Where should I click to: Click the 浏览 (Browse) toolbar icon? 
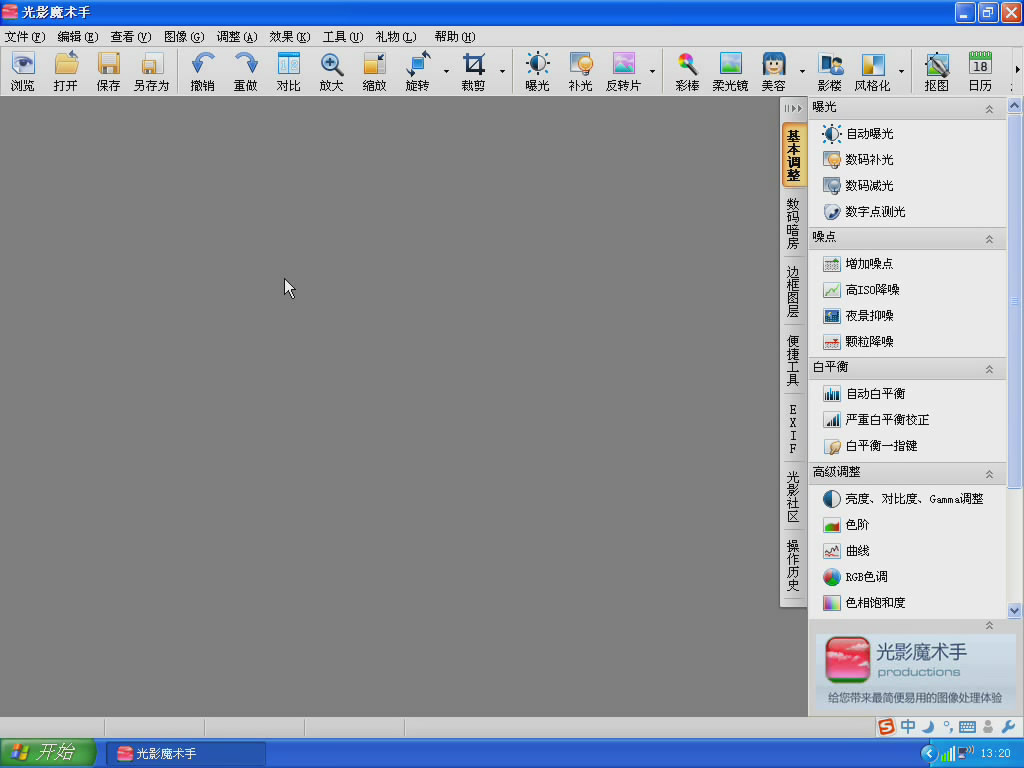click(x=23, y=71)
